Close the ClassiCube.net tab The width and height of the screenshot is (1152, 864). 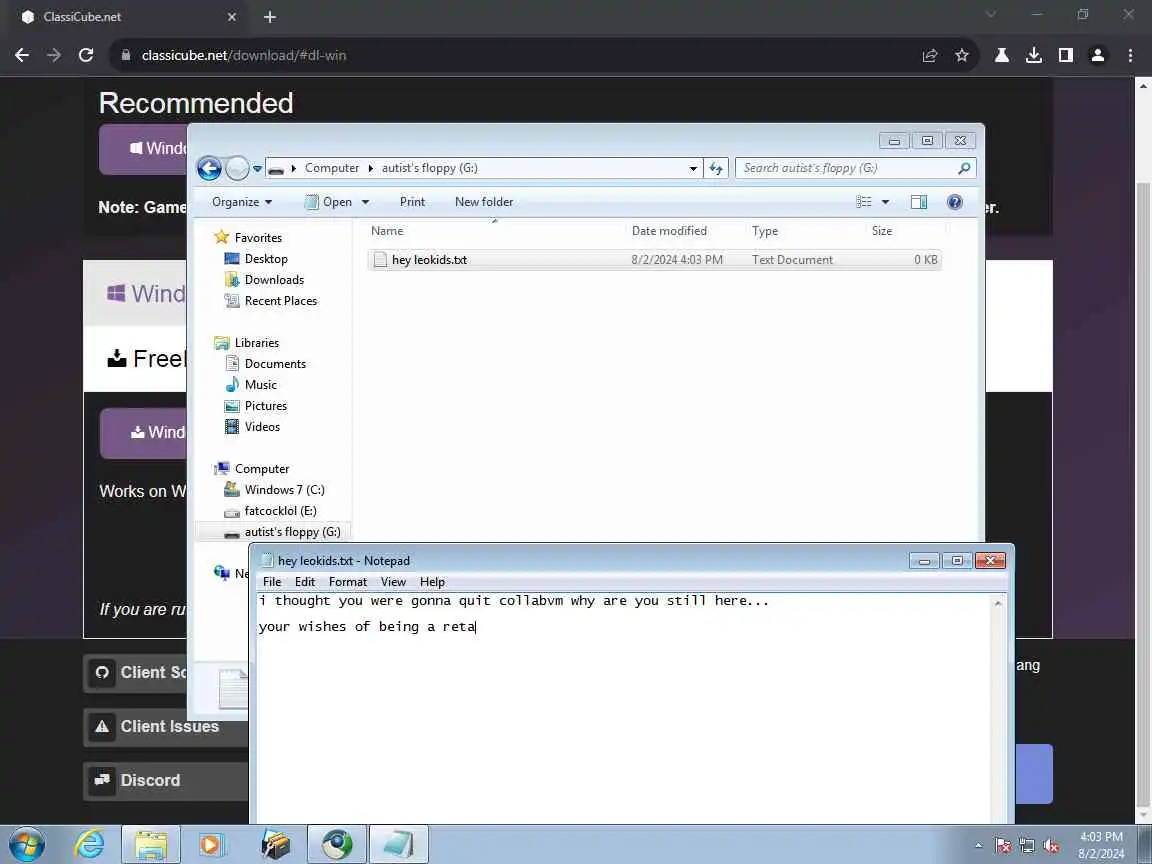click(x=231, y=17)
